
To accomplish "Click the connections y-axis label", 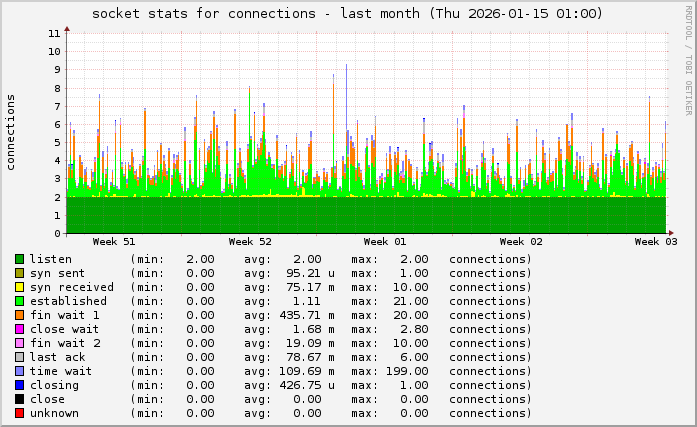I will (x=11, y=132).
